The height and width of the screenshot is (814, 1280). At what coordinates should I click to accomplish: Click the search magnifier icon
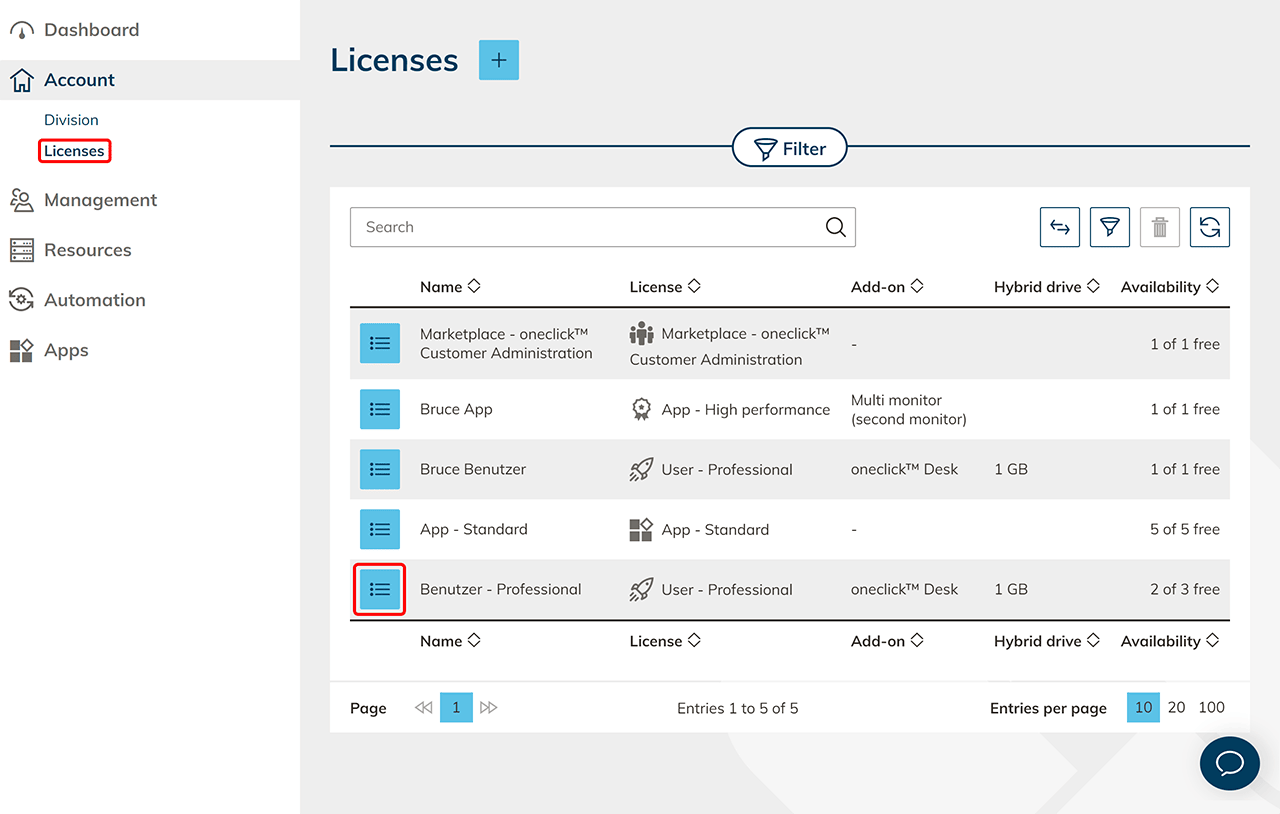coord(835,227)
